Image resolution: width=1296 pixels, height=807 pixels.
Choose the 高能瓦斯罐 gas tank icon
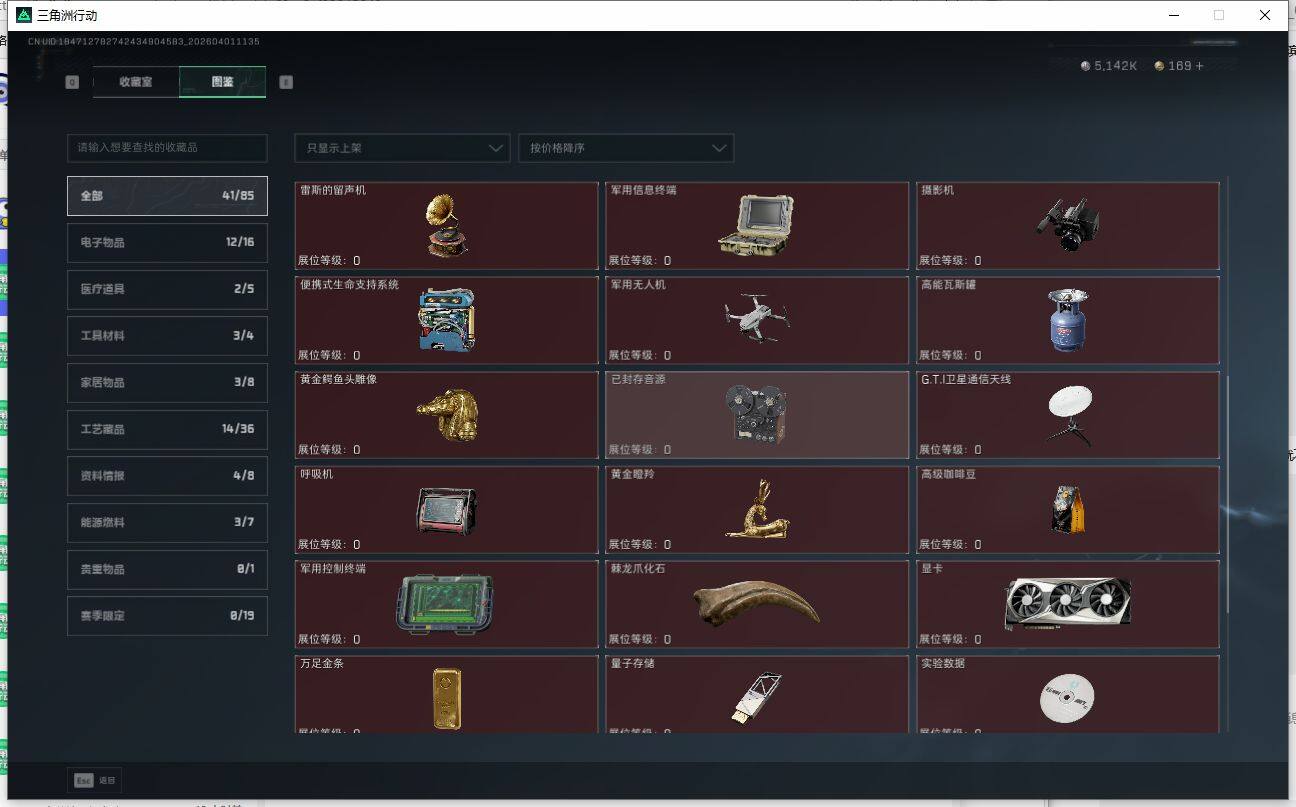click(x=1067, y=320)
